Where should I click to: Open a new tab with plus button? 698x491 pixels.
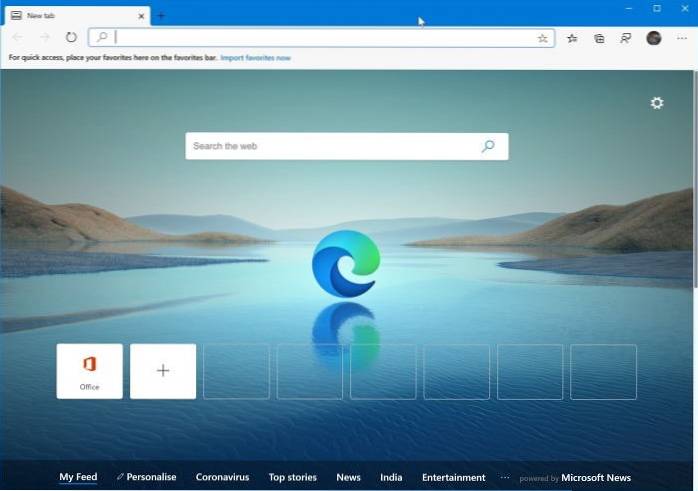click(161, 15)
